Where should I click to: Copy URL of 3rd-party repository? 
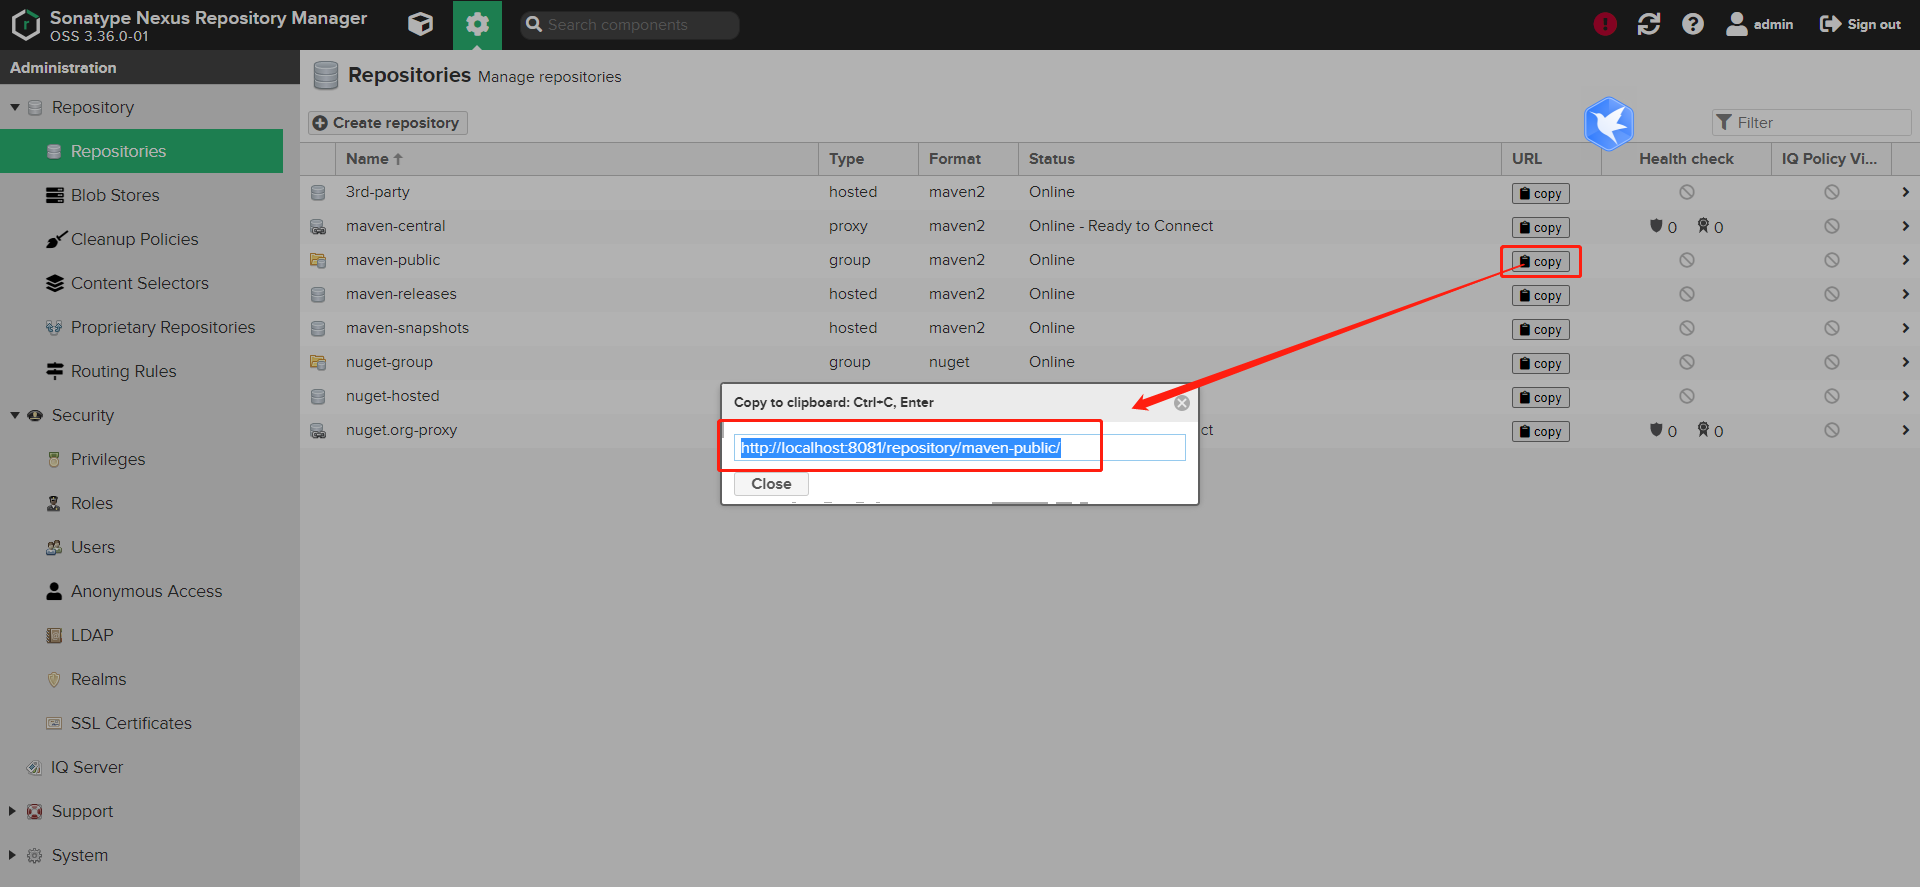(1540, 193)
